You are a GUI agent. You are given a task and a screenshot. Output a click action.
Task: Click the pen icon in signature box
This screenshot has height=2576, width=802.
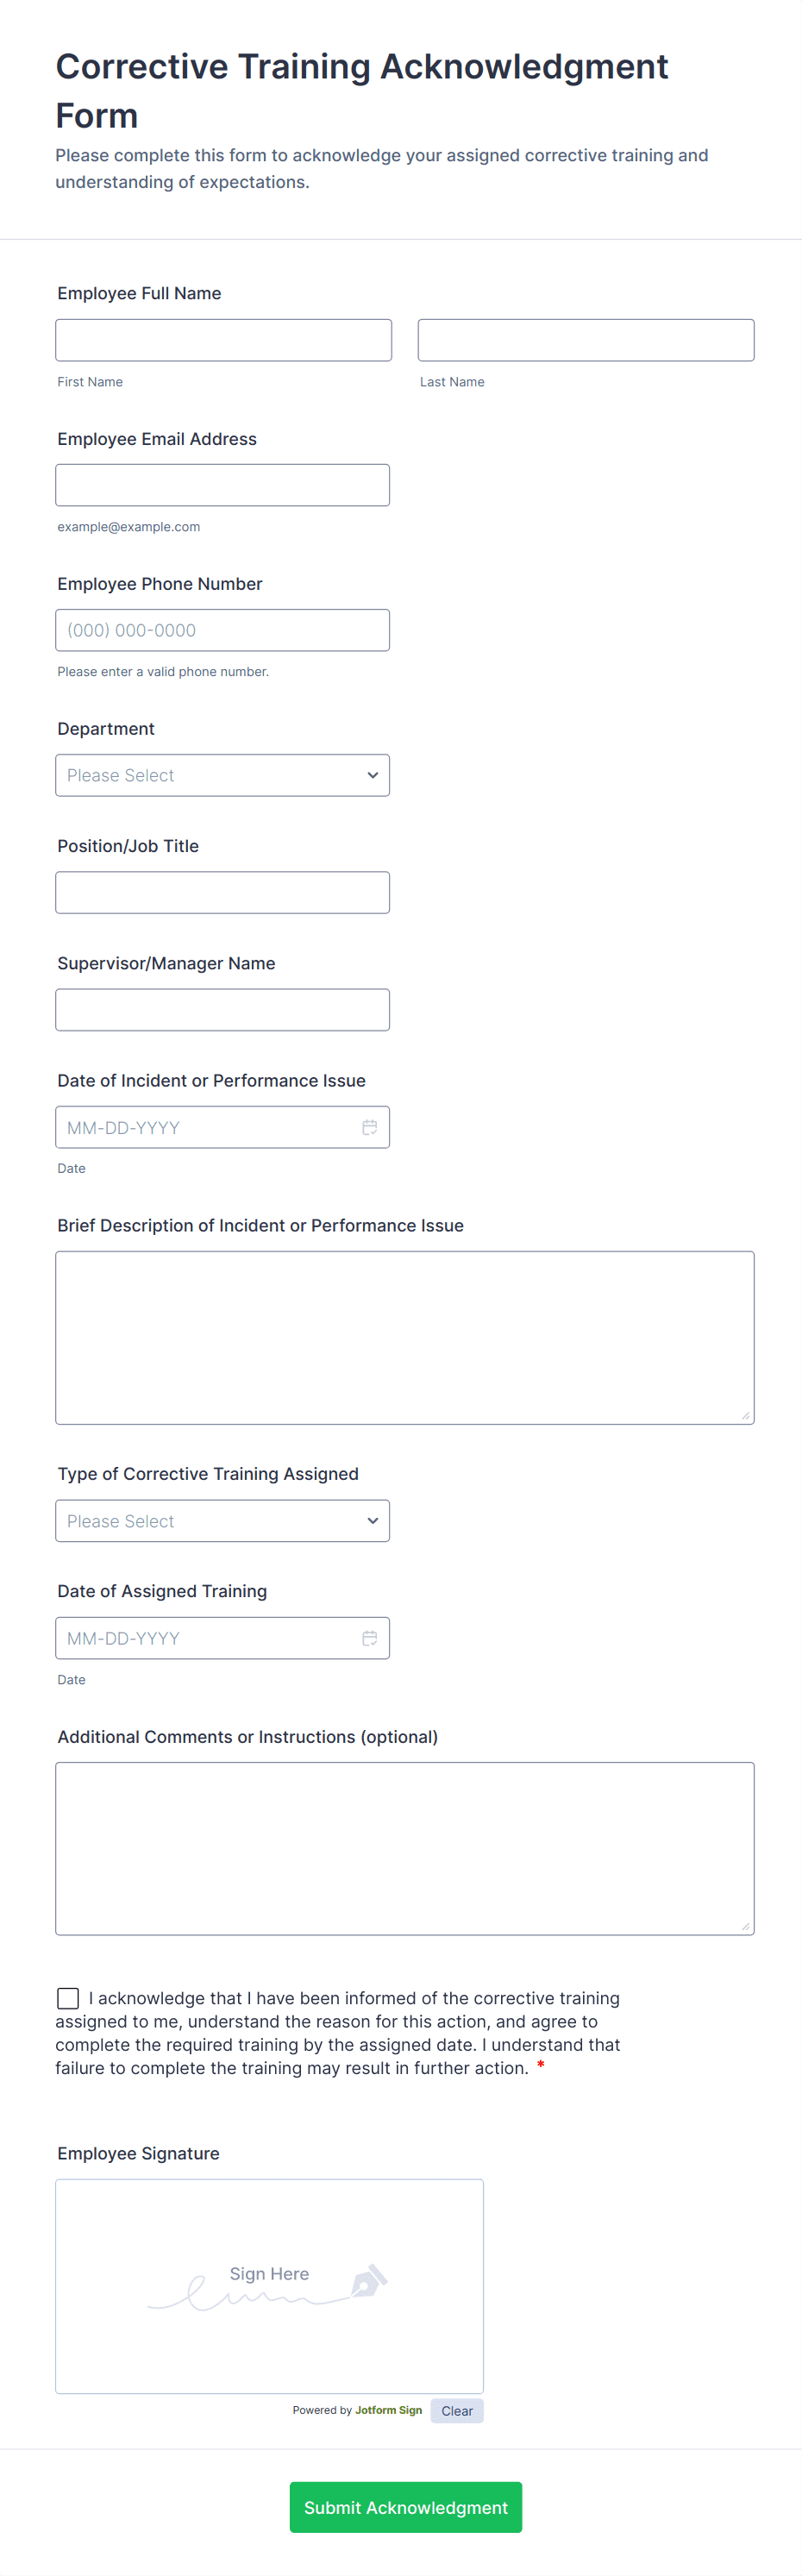click(368, 2281)
